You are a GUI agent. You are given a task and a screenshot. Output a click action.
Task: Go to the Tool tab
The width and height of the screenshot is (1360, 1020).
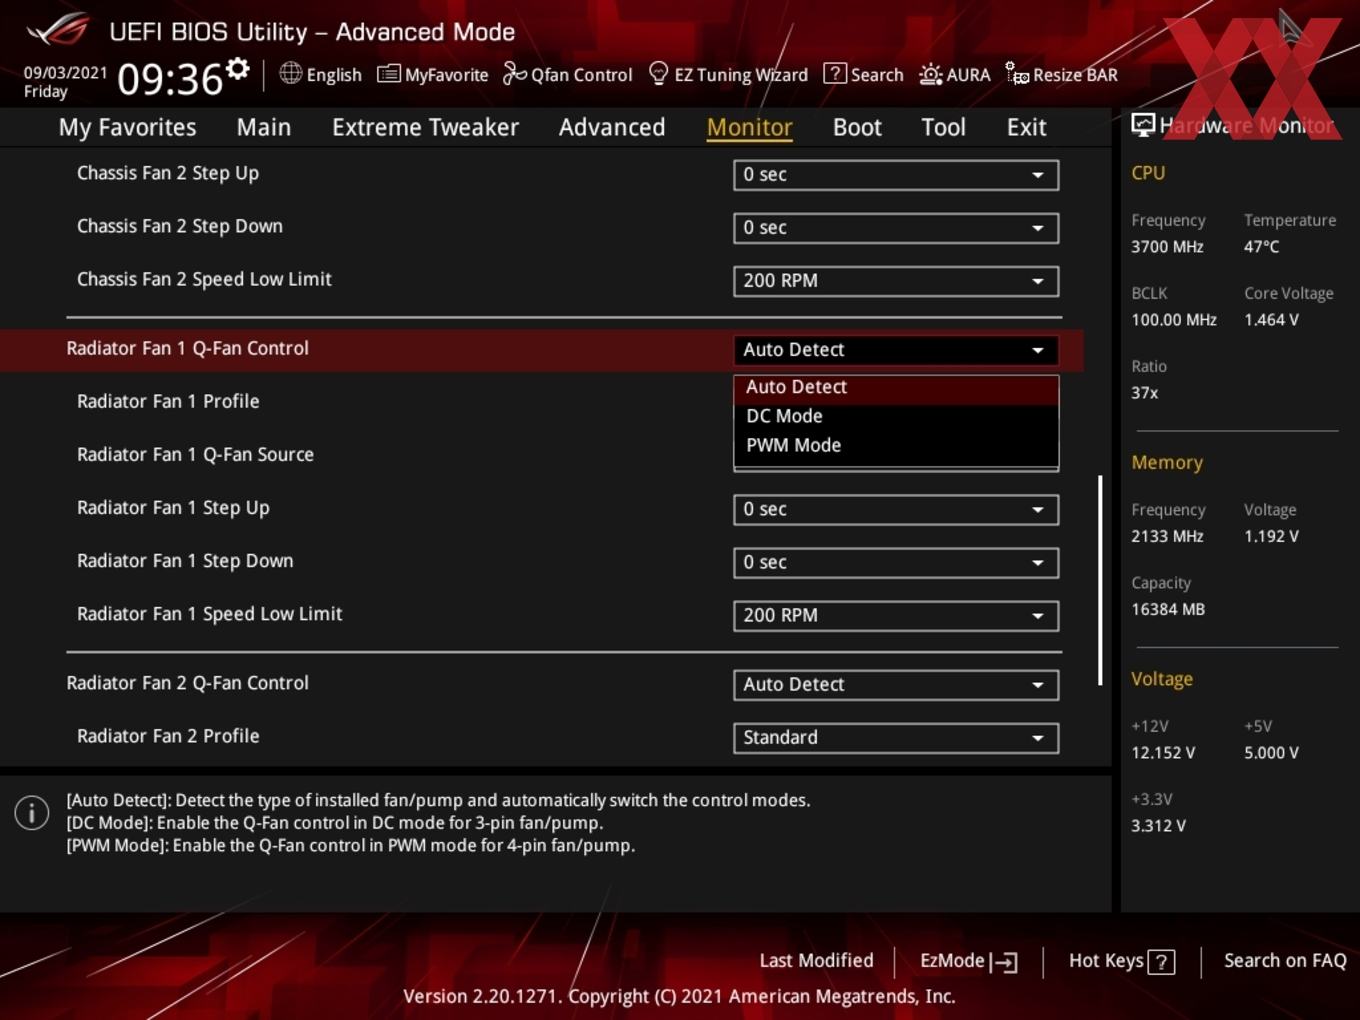pyautogui.click(x=943, y=127)
